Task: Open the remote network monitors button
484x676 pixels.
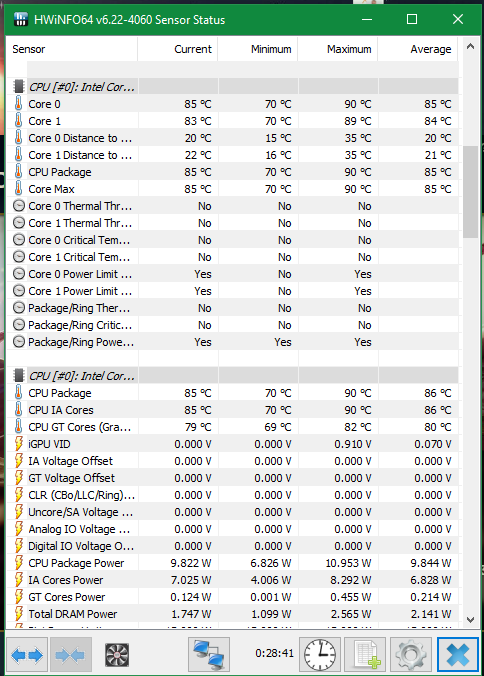Action: pyautogui.click(x=209, y=654)
